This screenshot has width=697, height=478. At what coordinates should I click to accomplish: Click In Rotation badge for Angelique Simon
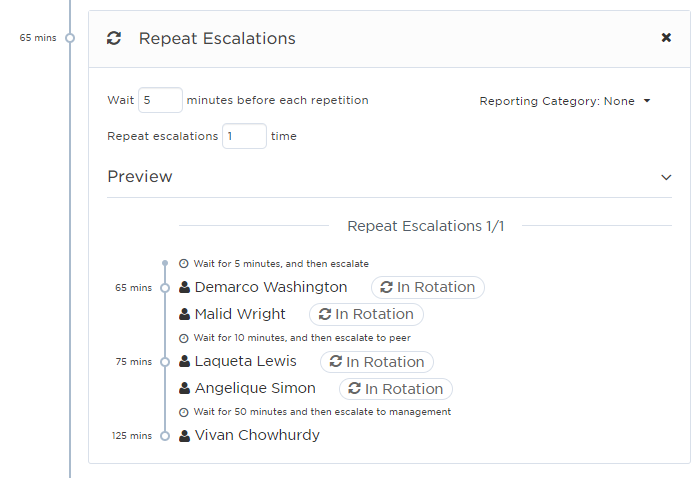(396, 389)
